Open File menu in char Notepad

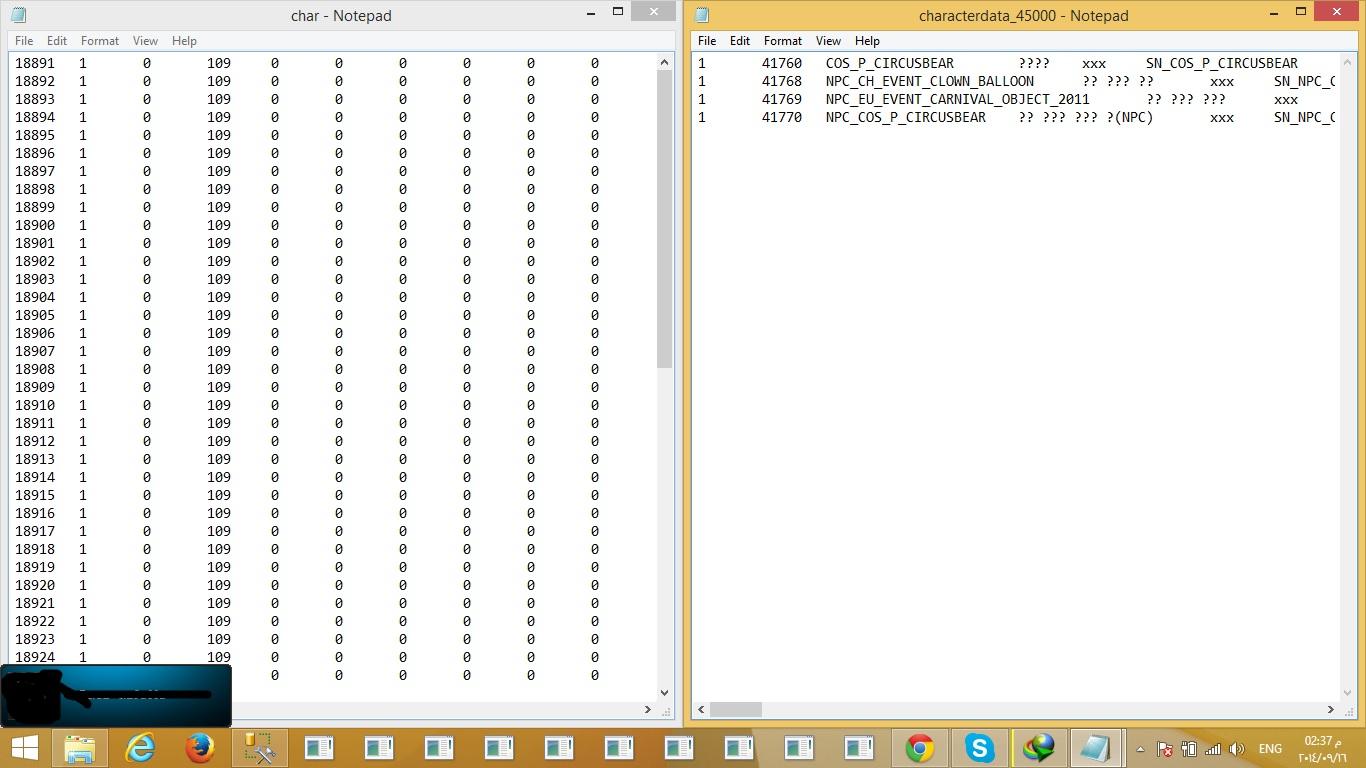click(x=24, y=41)
